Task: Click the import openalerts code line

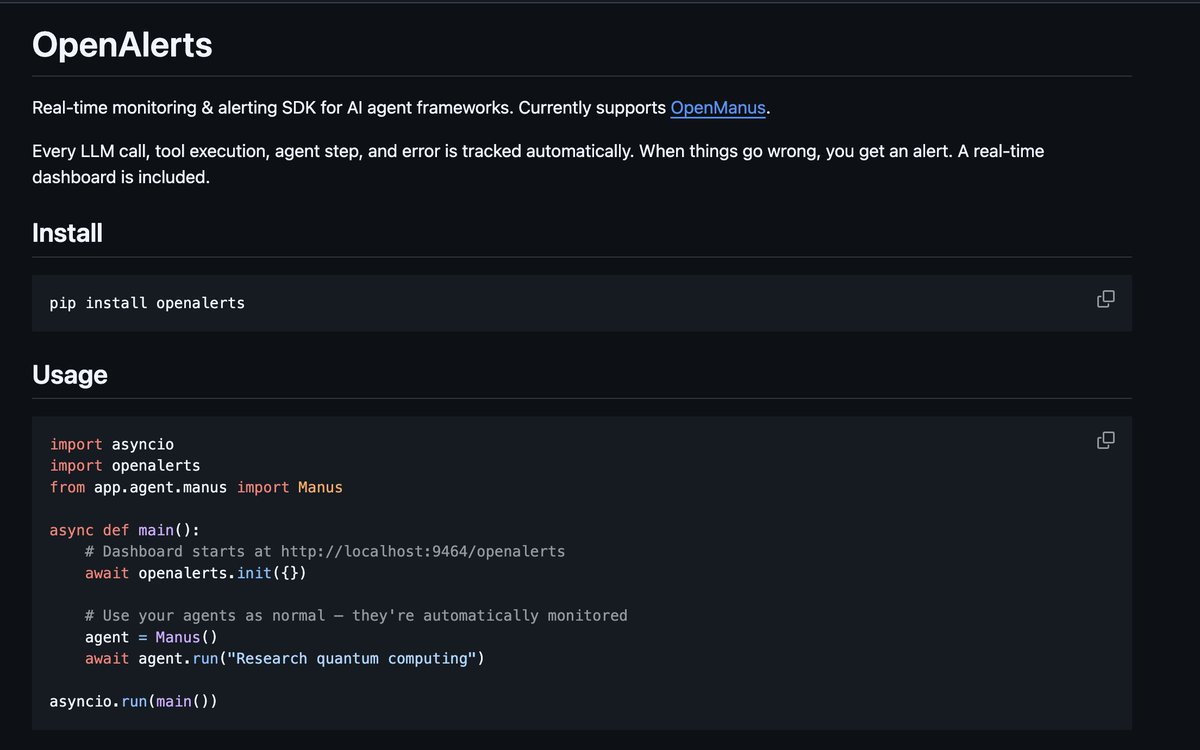Action: coord(125,466)
